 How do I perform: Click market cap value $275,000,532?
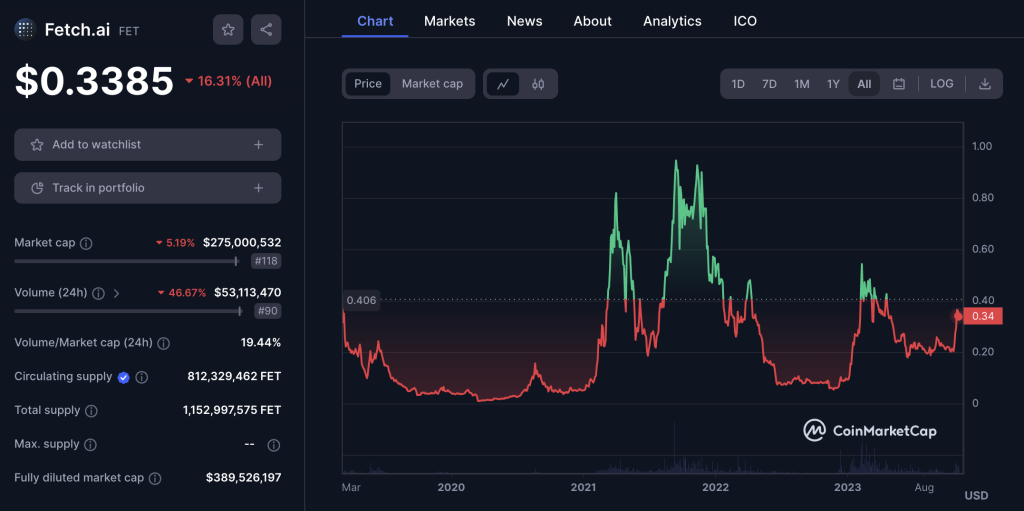(242, 243)
